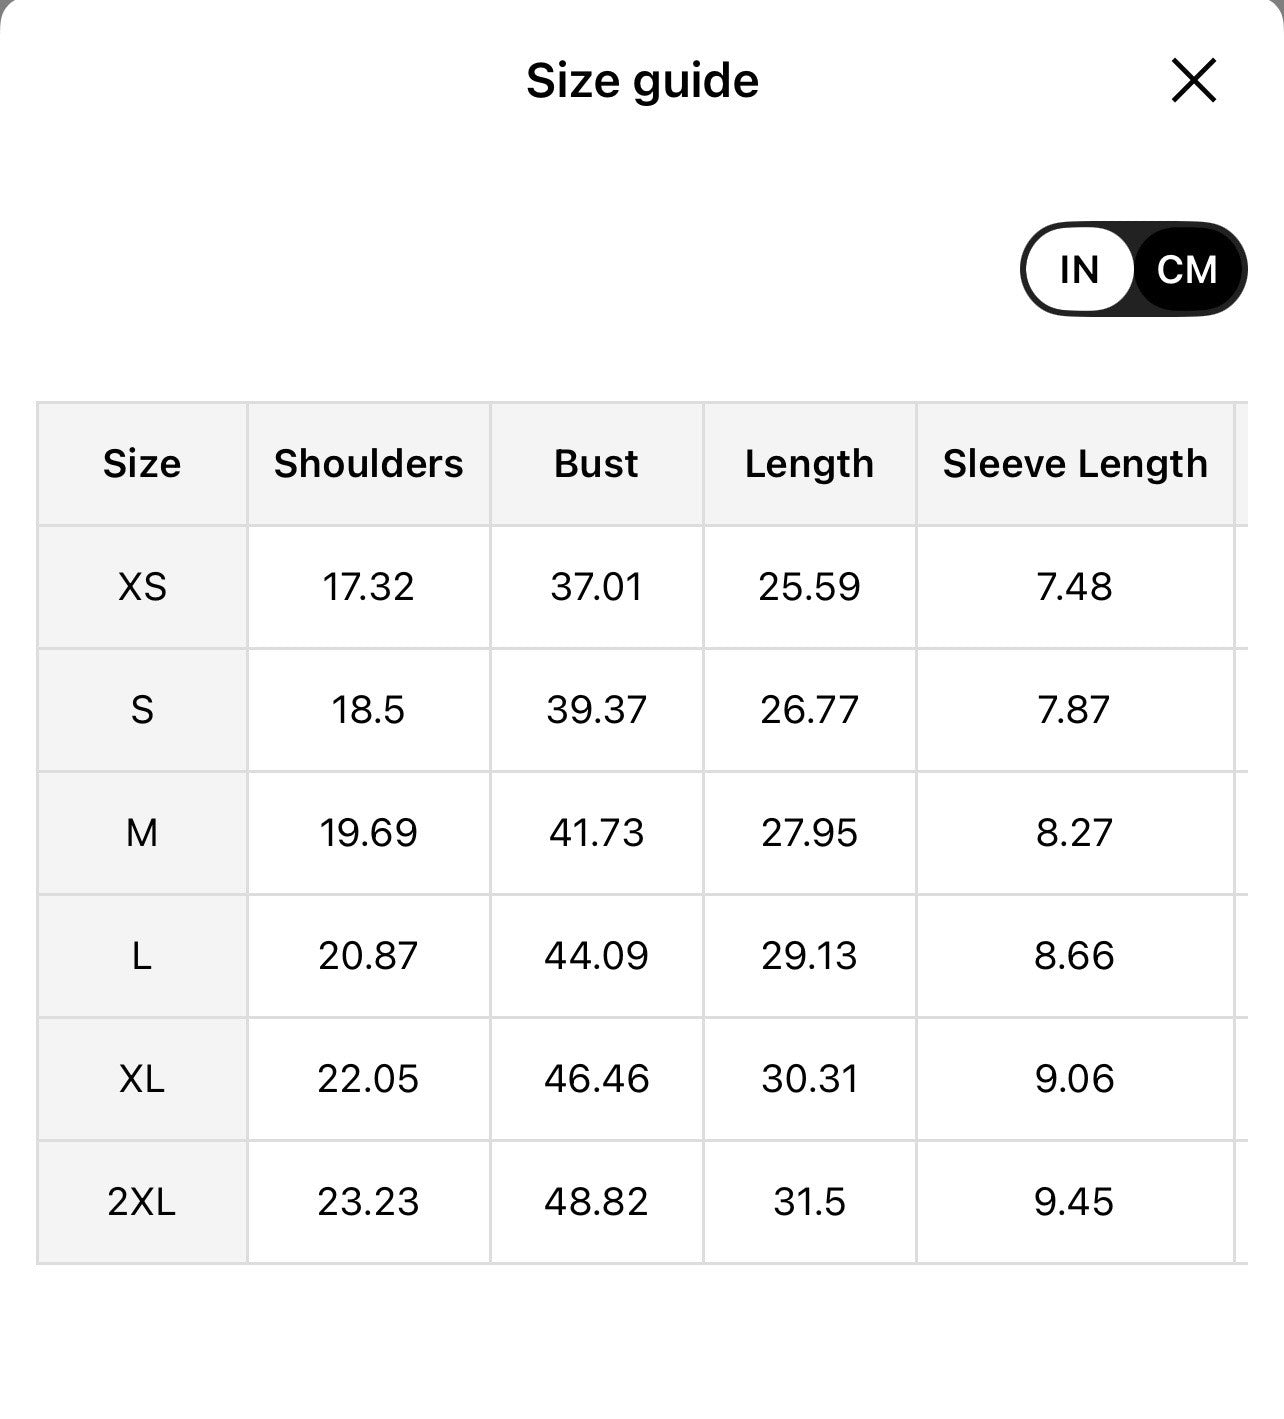Click the S size row label
Screen dimensions: 1284x1419
point(142,710)
